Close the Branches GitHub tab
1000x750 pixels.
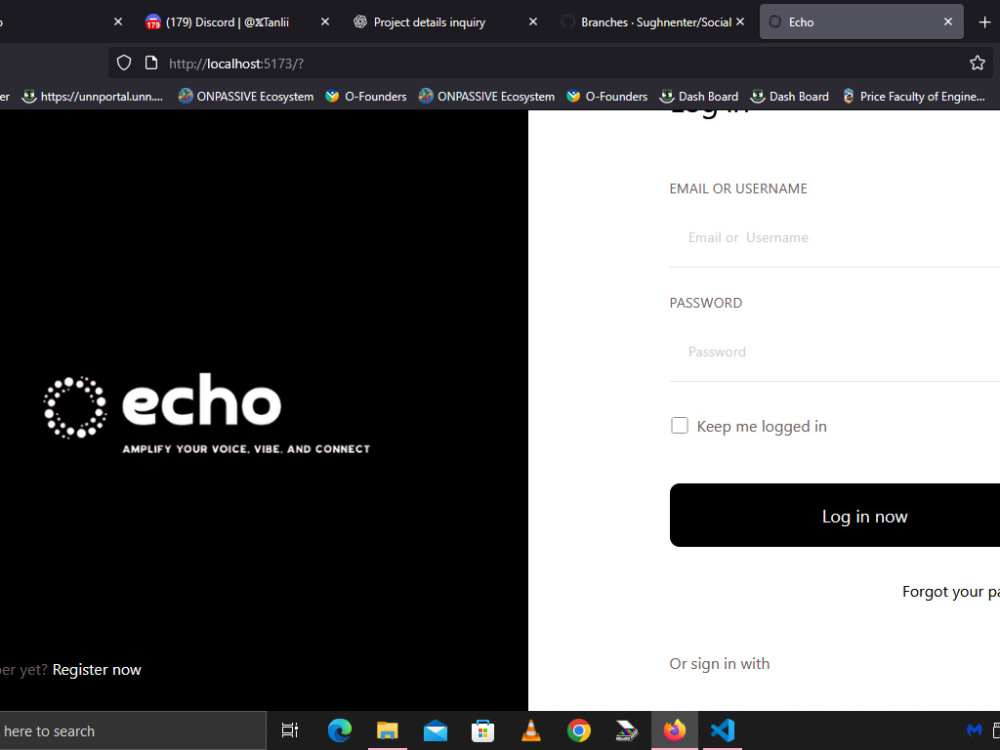[740, 22]
